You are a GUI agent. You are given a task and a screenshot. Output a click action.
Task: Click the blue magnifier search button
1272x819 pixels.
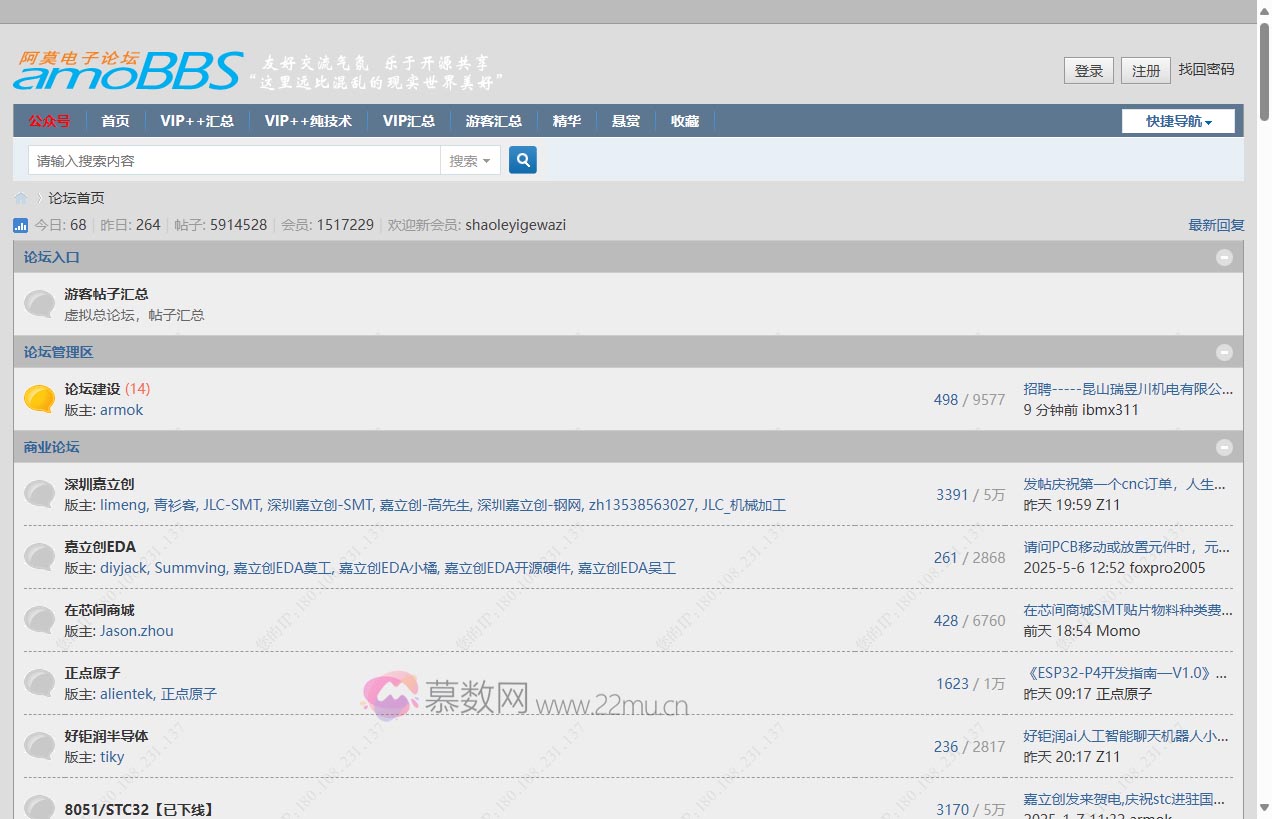click(522, 160)
